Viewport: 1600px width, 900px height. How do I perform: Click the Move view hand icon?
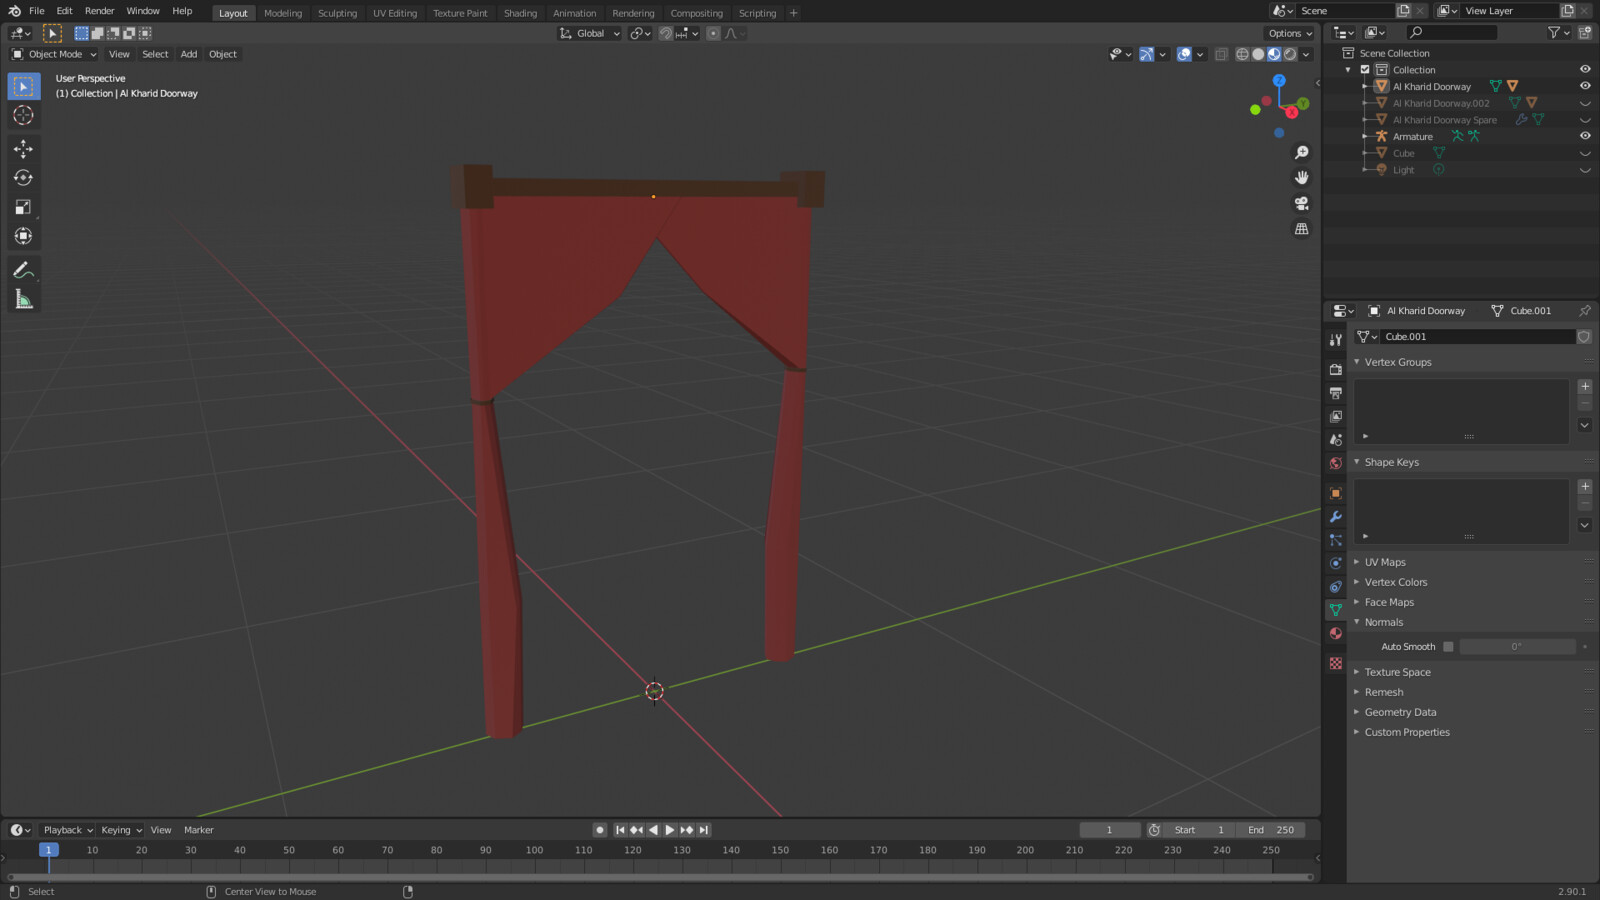click(1302, 178)
